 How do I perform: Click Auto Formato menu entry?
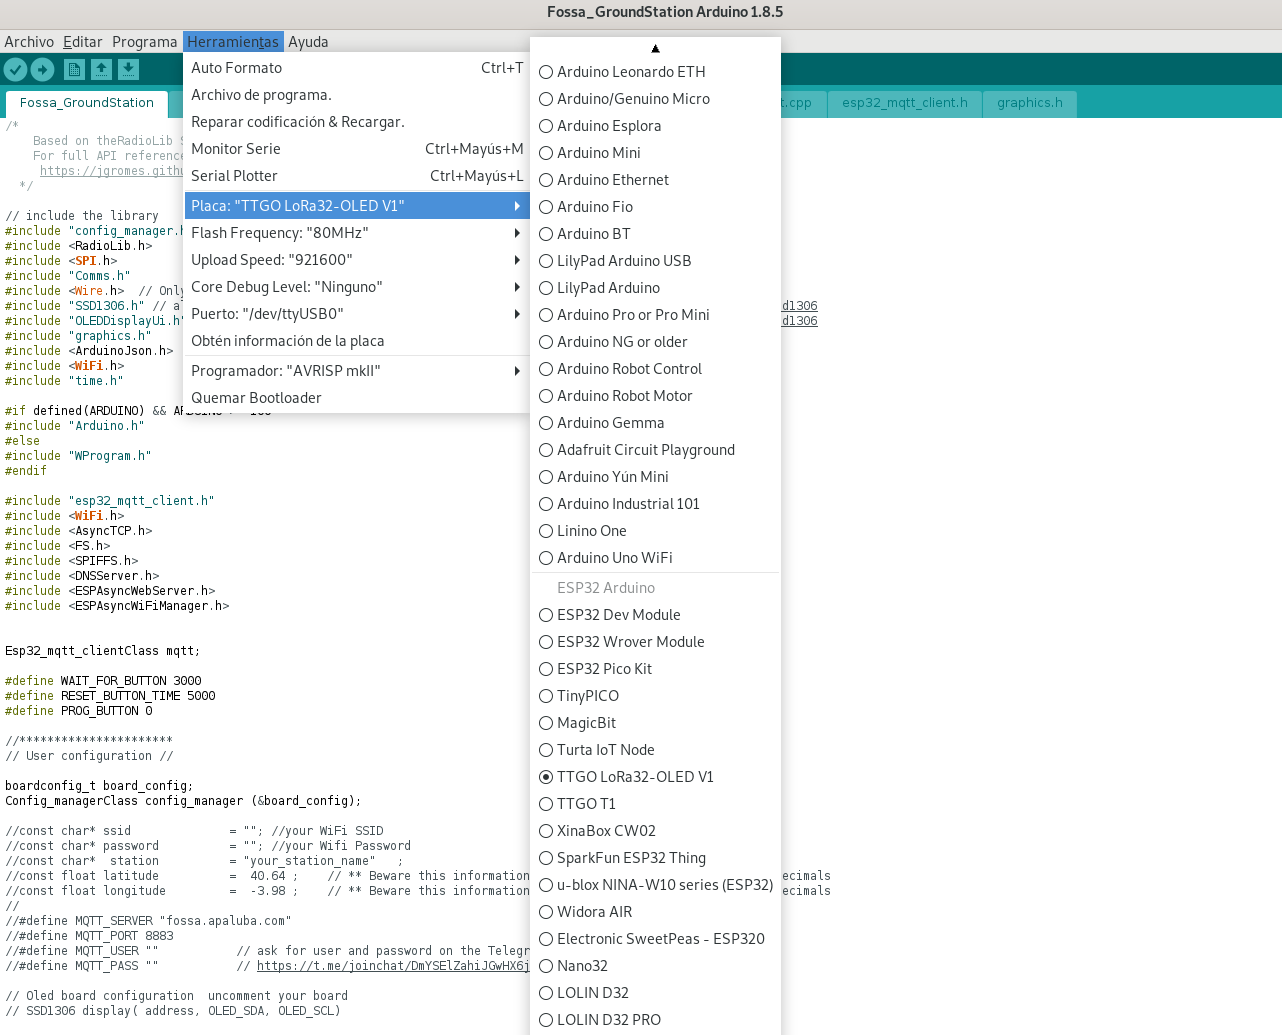tap(356, 68)
